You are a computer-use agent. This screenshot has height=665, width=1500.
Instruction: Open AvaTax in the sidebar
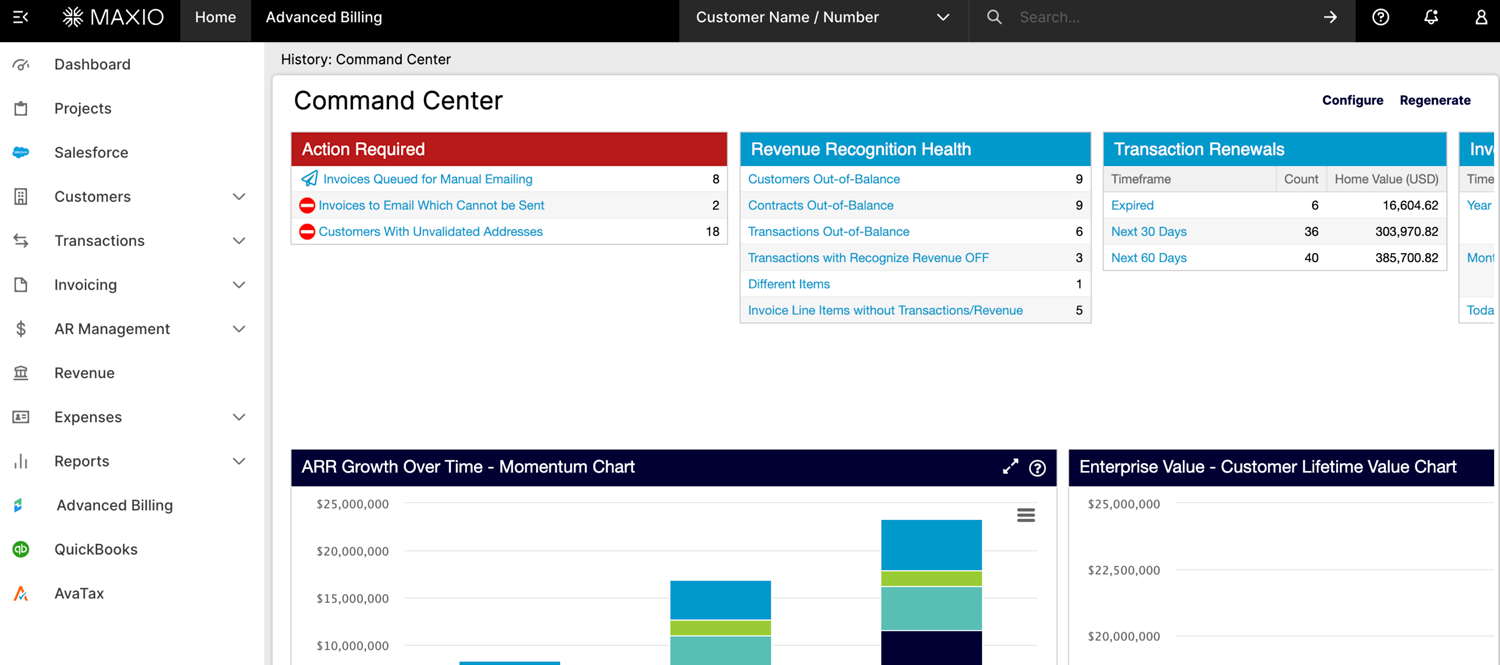79,593
